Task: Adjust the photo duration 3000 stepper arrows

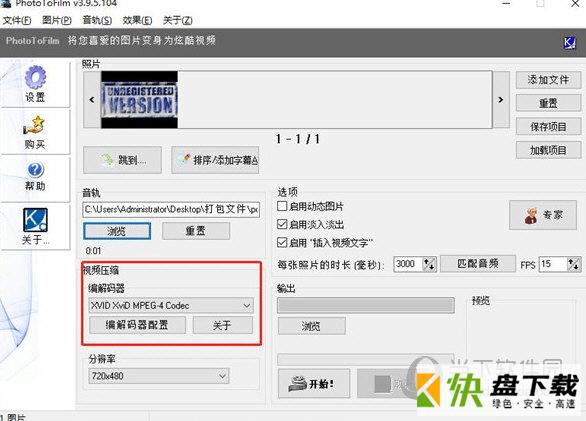Action: pyautogui.click(x=429, y=264)
